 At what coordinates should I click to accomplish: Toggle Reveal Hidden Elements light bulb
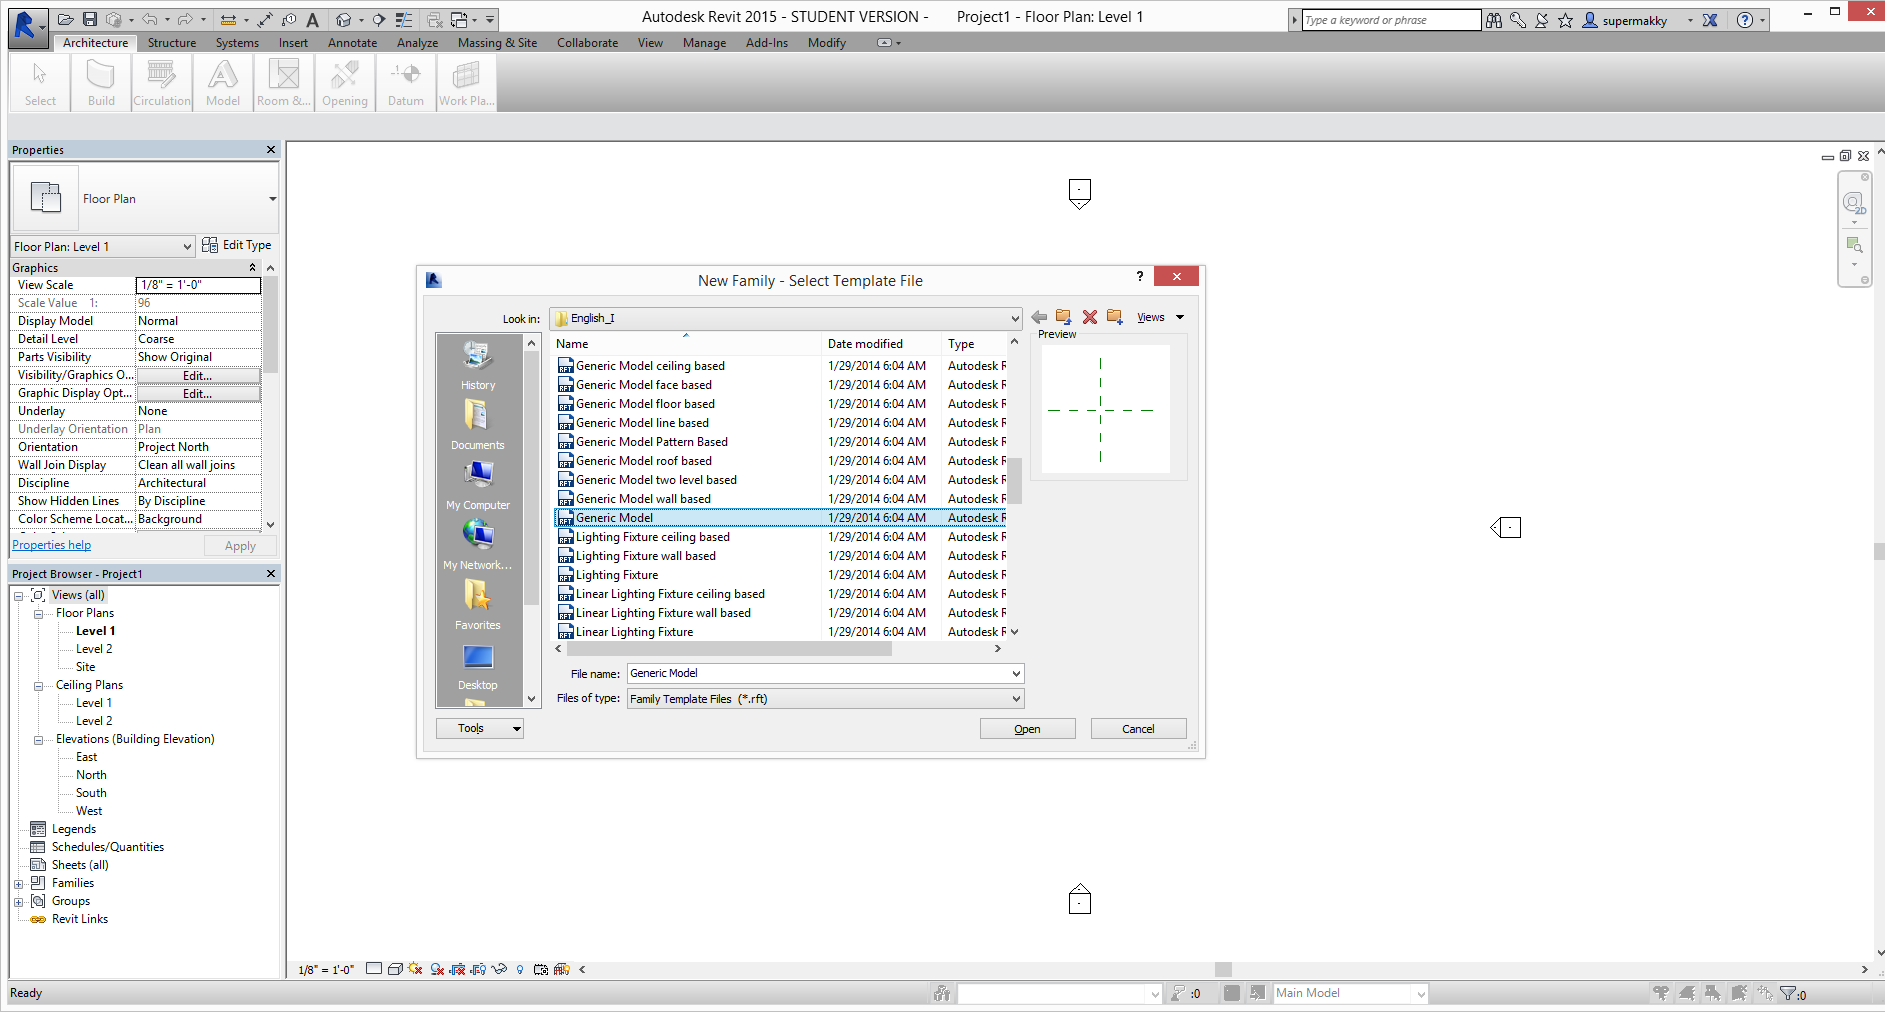pos(520,969)
